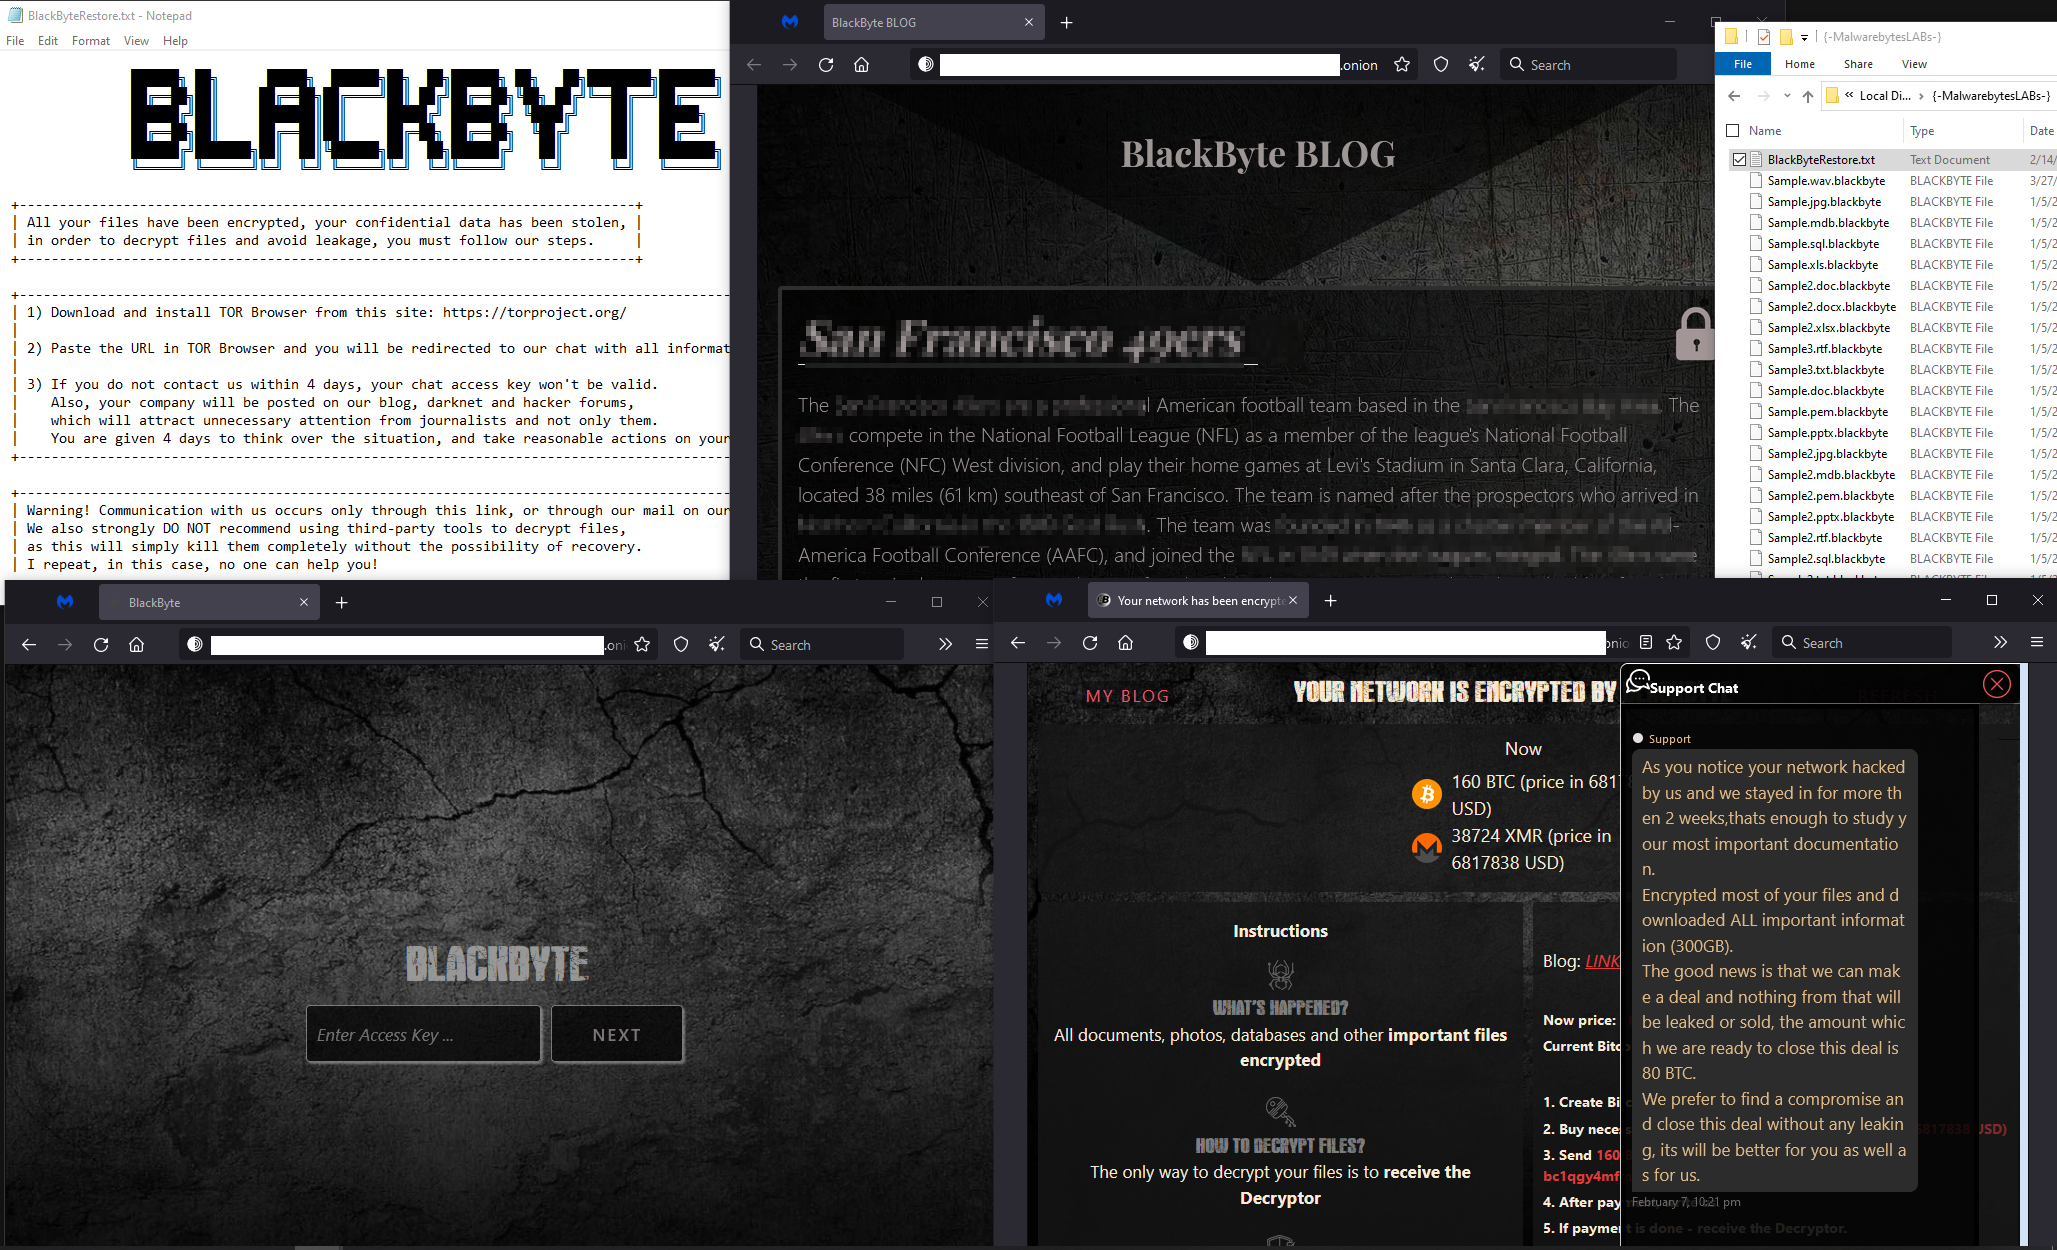This screenshot has width=2057, height=1250.
Task: Expand overflow chevron in BlackByte login browser
Action: click(x=945, y=645)
